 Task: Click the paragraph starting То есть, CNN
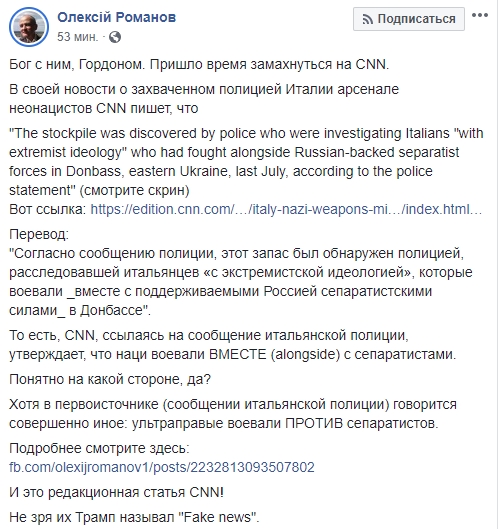click(232, 345)
